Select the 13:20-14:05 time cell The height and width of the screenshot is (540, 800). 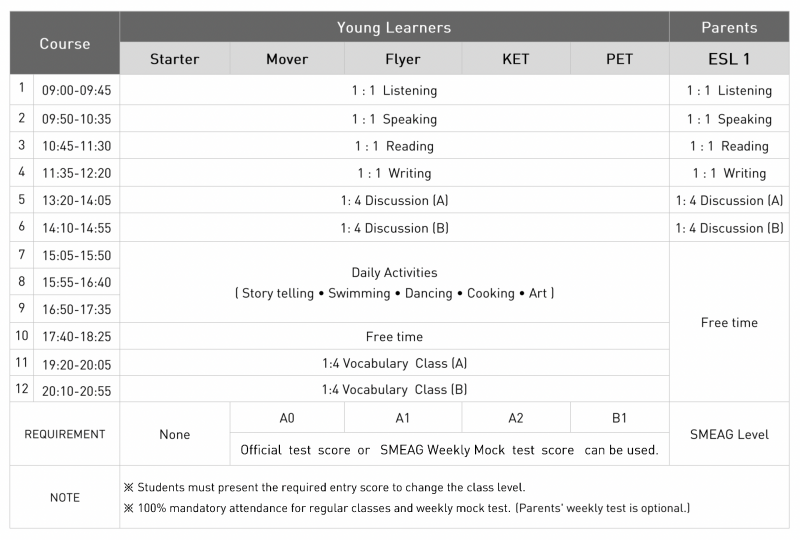pos(77,200)
